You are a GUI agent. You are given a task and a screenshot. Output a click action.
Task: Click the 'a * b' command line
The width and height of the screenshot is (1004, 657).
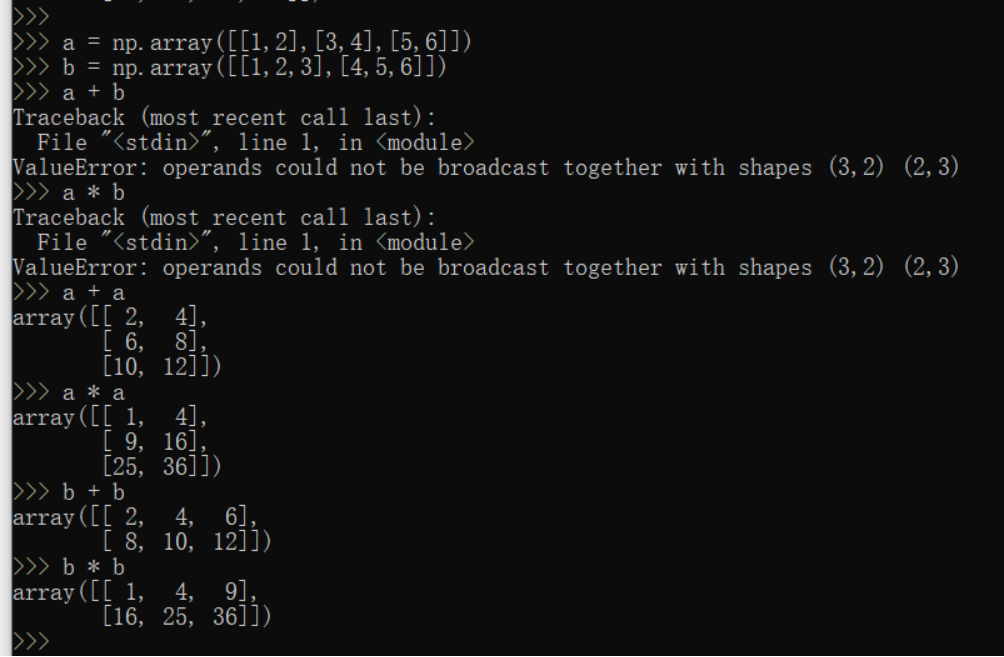tap(69, 193)
